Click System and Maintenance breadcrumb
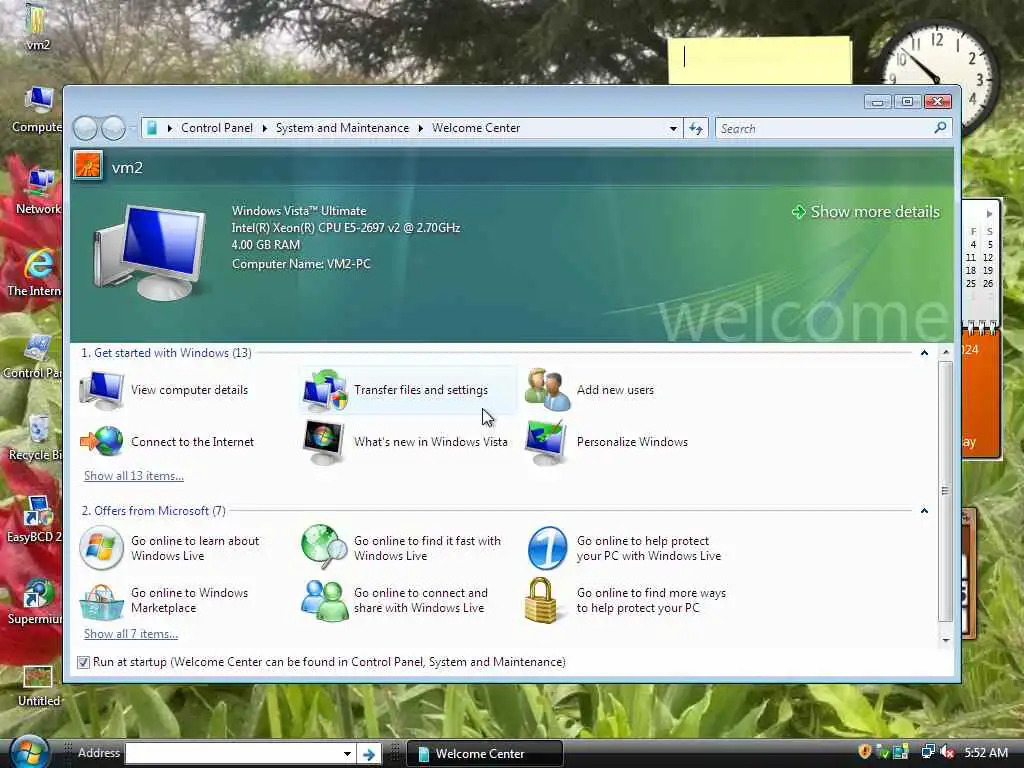Image resolution: width=1024 pixels, height=768 pixels. 342,128
